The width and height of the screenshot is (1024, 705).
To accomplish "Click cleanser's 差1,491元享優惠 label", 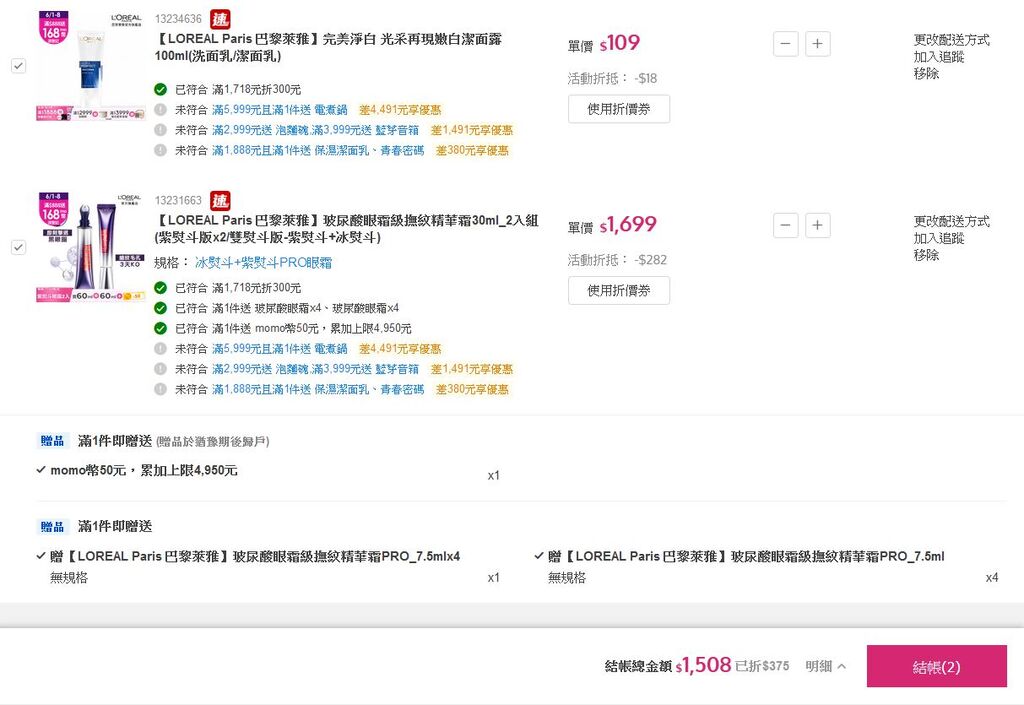I will (472, 130).
